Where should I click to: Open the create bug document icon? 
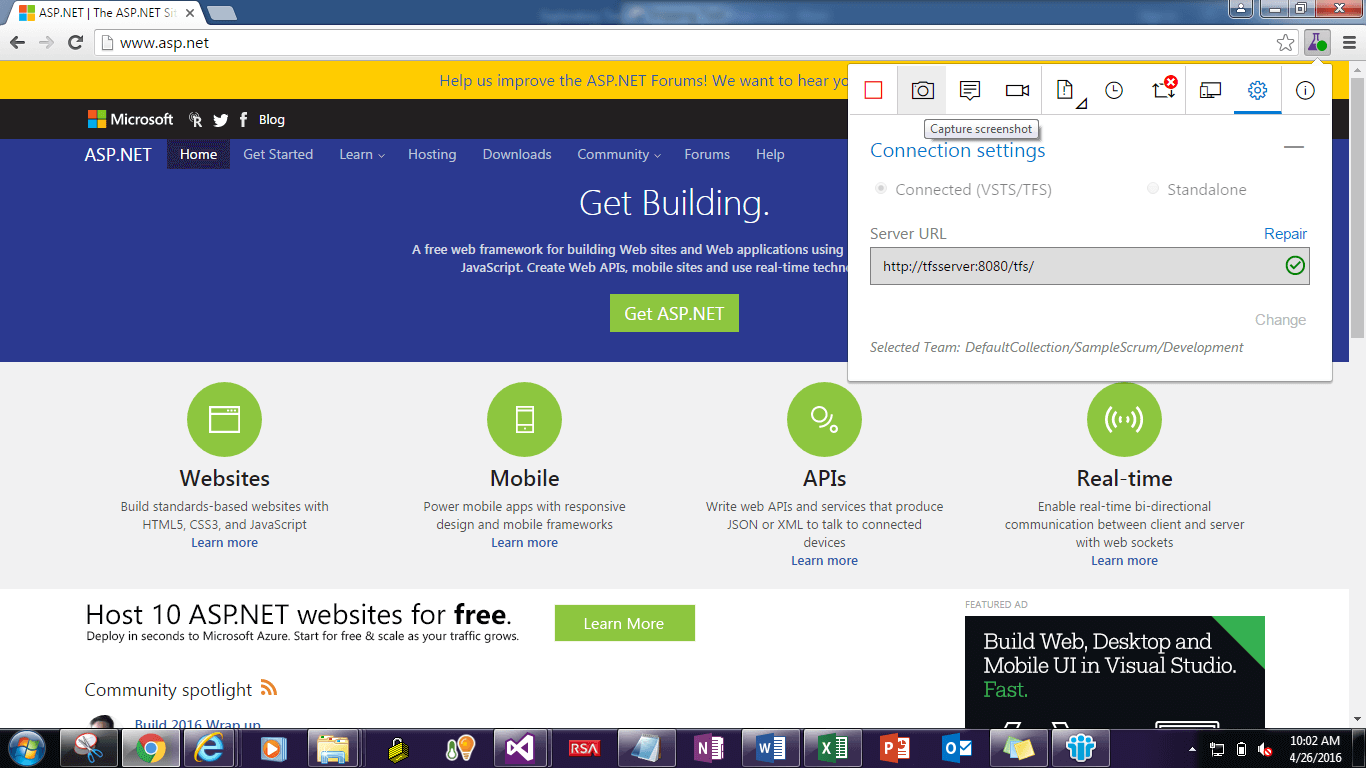(1066, 91)
